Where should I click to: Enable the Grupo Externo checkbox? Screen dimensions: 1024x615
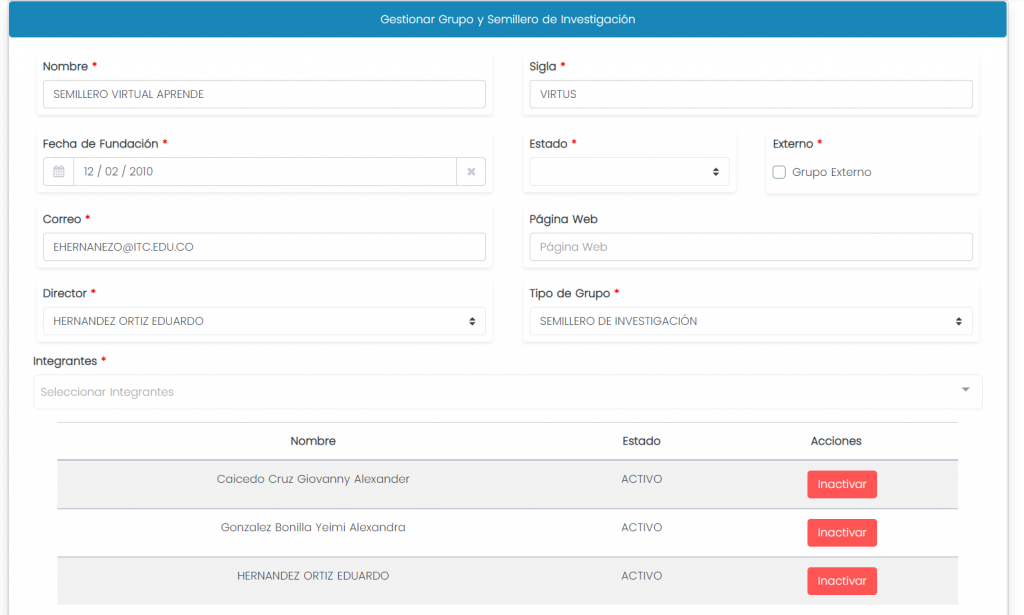[780, 173]
